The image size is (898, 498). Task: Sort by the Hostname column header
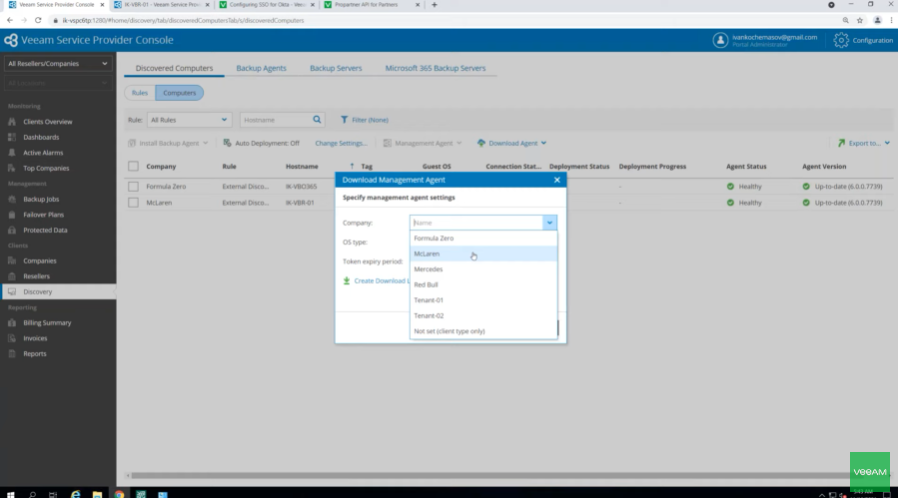pos(302,167)
